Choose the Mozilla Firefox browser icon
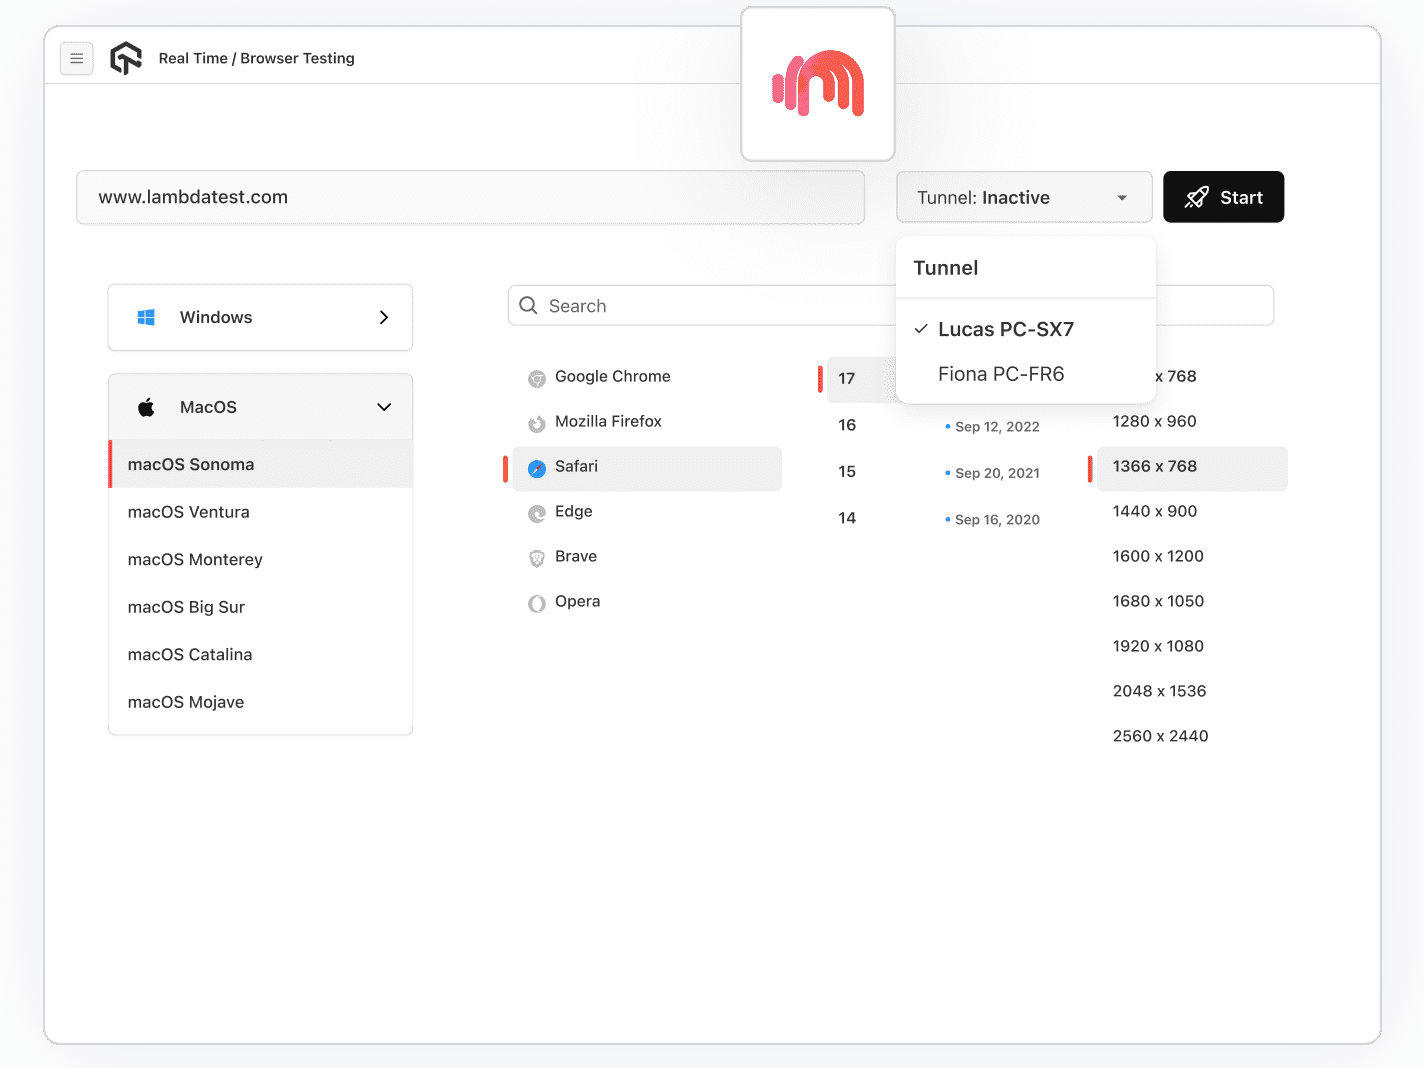This screenshot has height=1068, width=1424. click(537, 423)
